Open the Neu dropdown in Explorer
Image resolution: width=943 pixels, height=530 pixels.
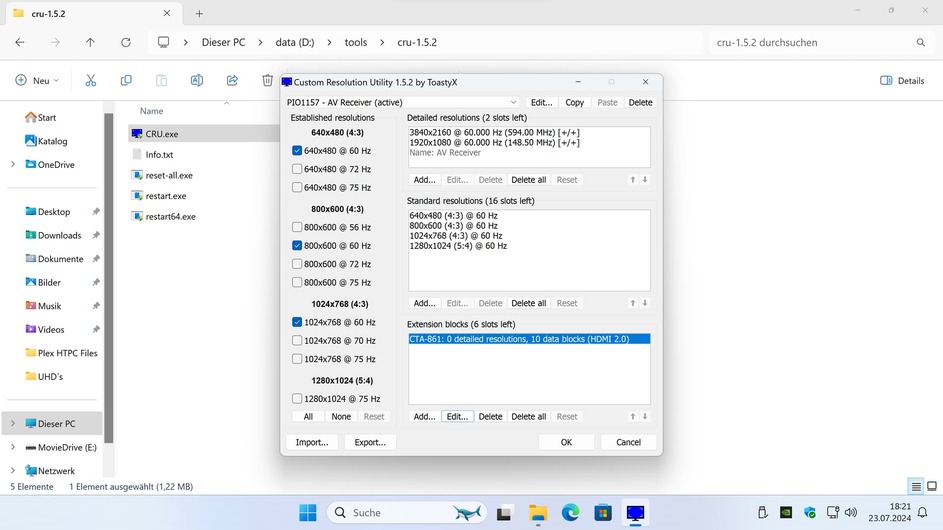[38, 81]
